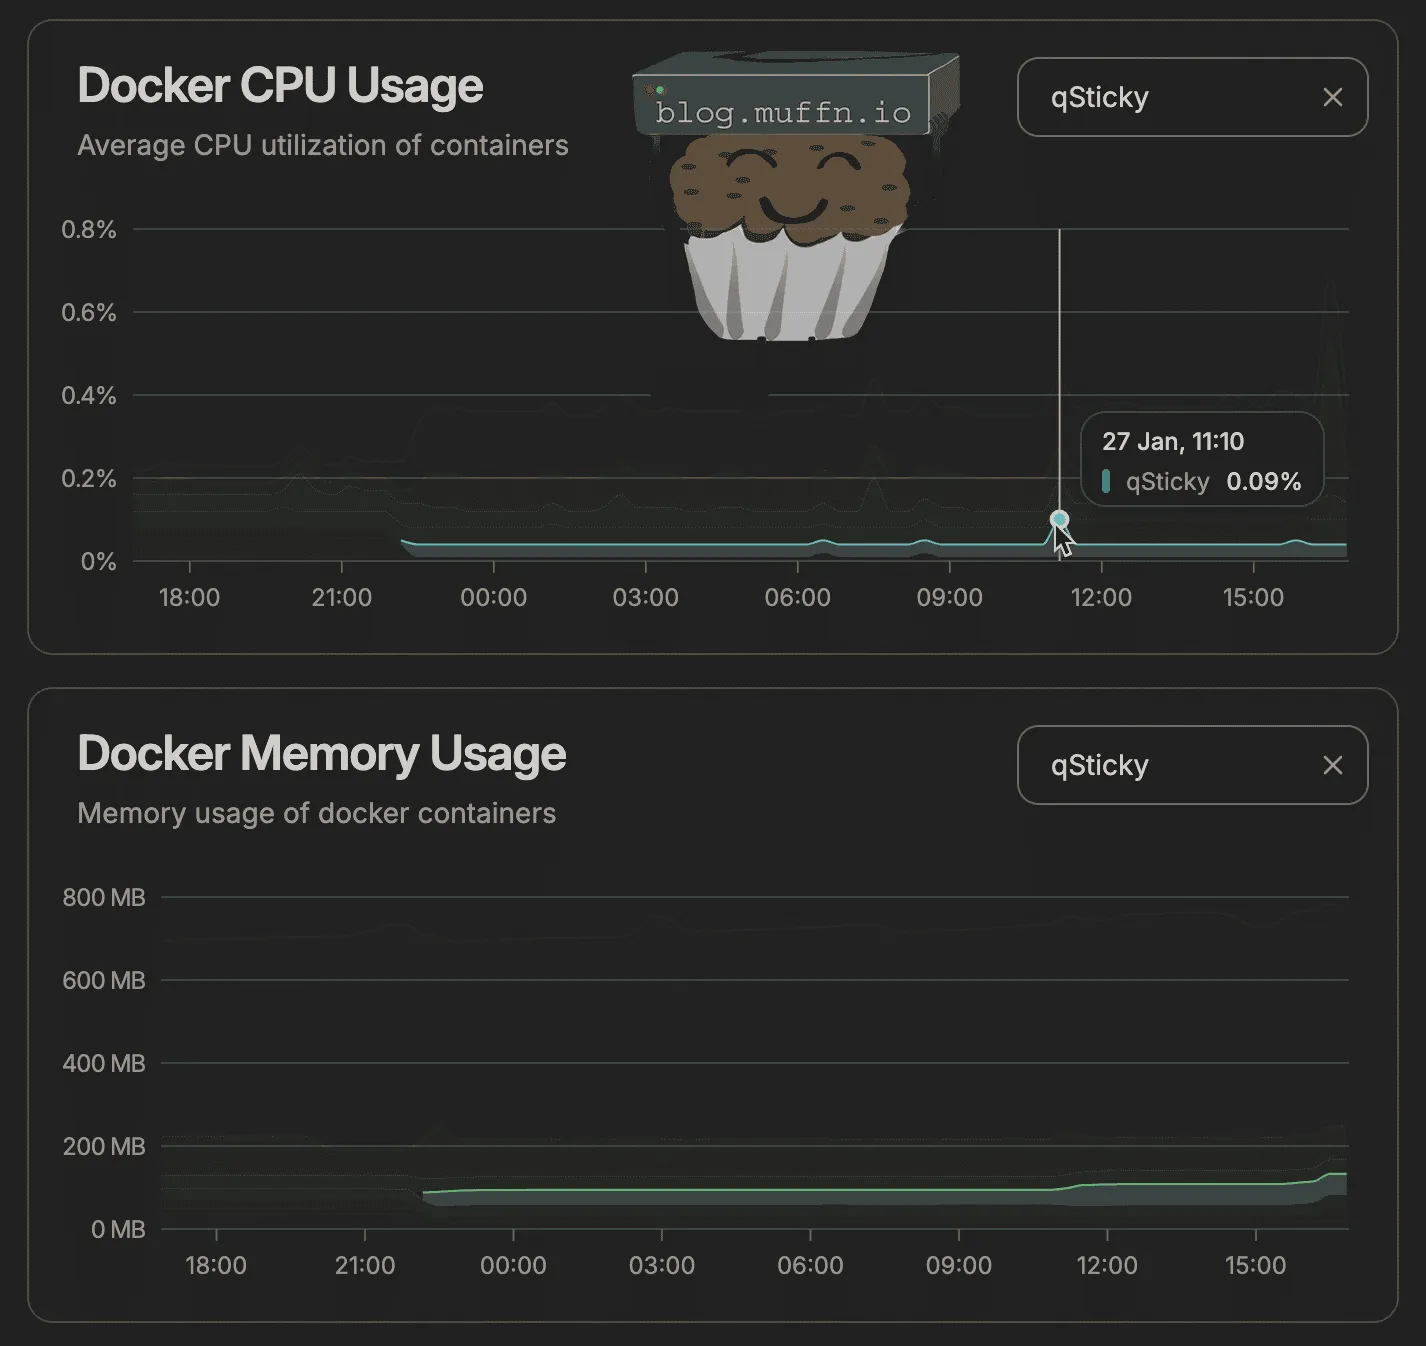Click 'Average CPU utilization of containers' subtitle
The image size is (1426, 1346).
pyautogui.click(x=322, y=145)
